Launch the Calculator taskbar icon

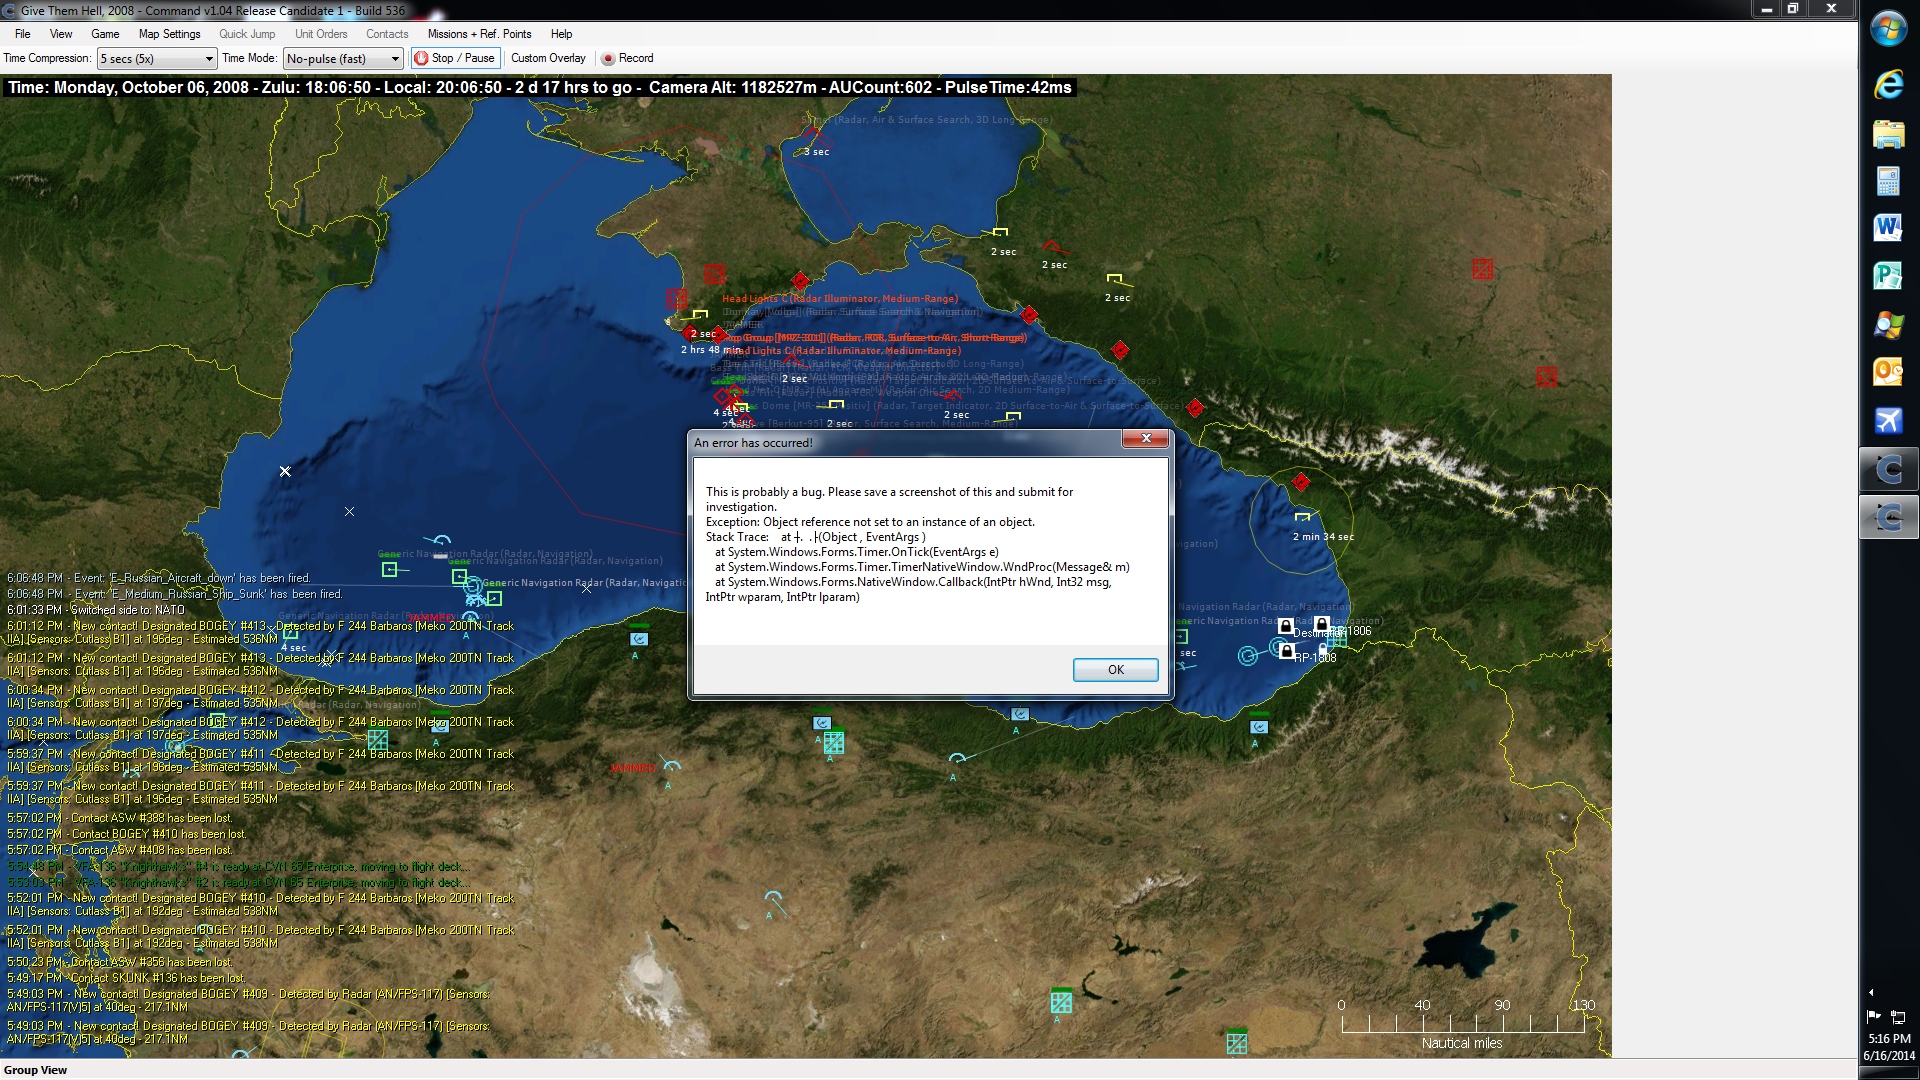point(1888,181)
